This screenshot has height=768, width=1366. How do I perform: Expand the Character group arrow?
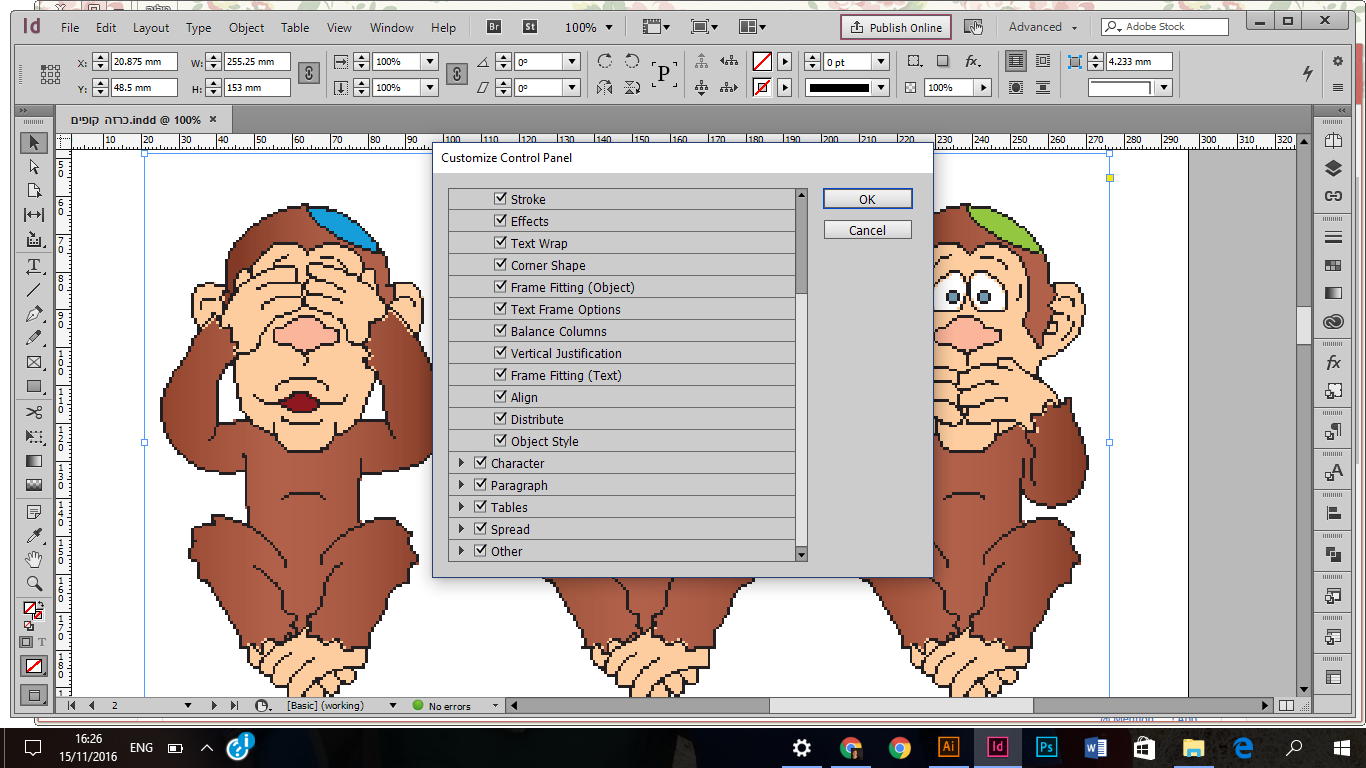coord(461,463)
